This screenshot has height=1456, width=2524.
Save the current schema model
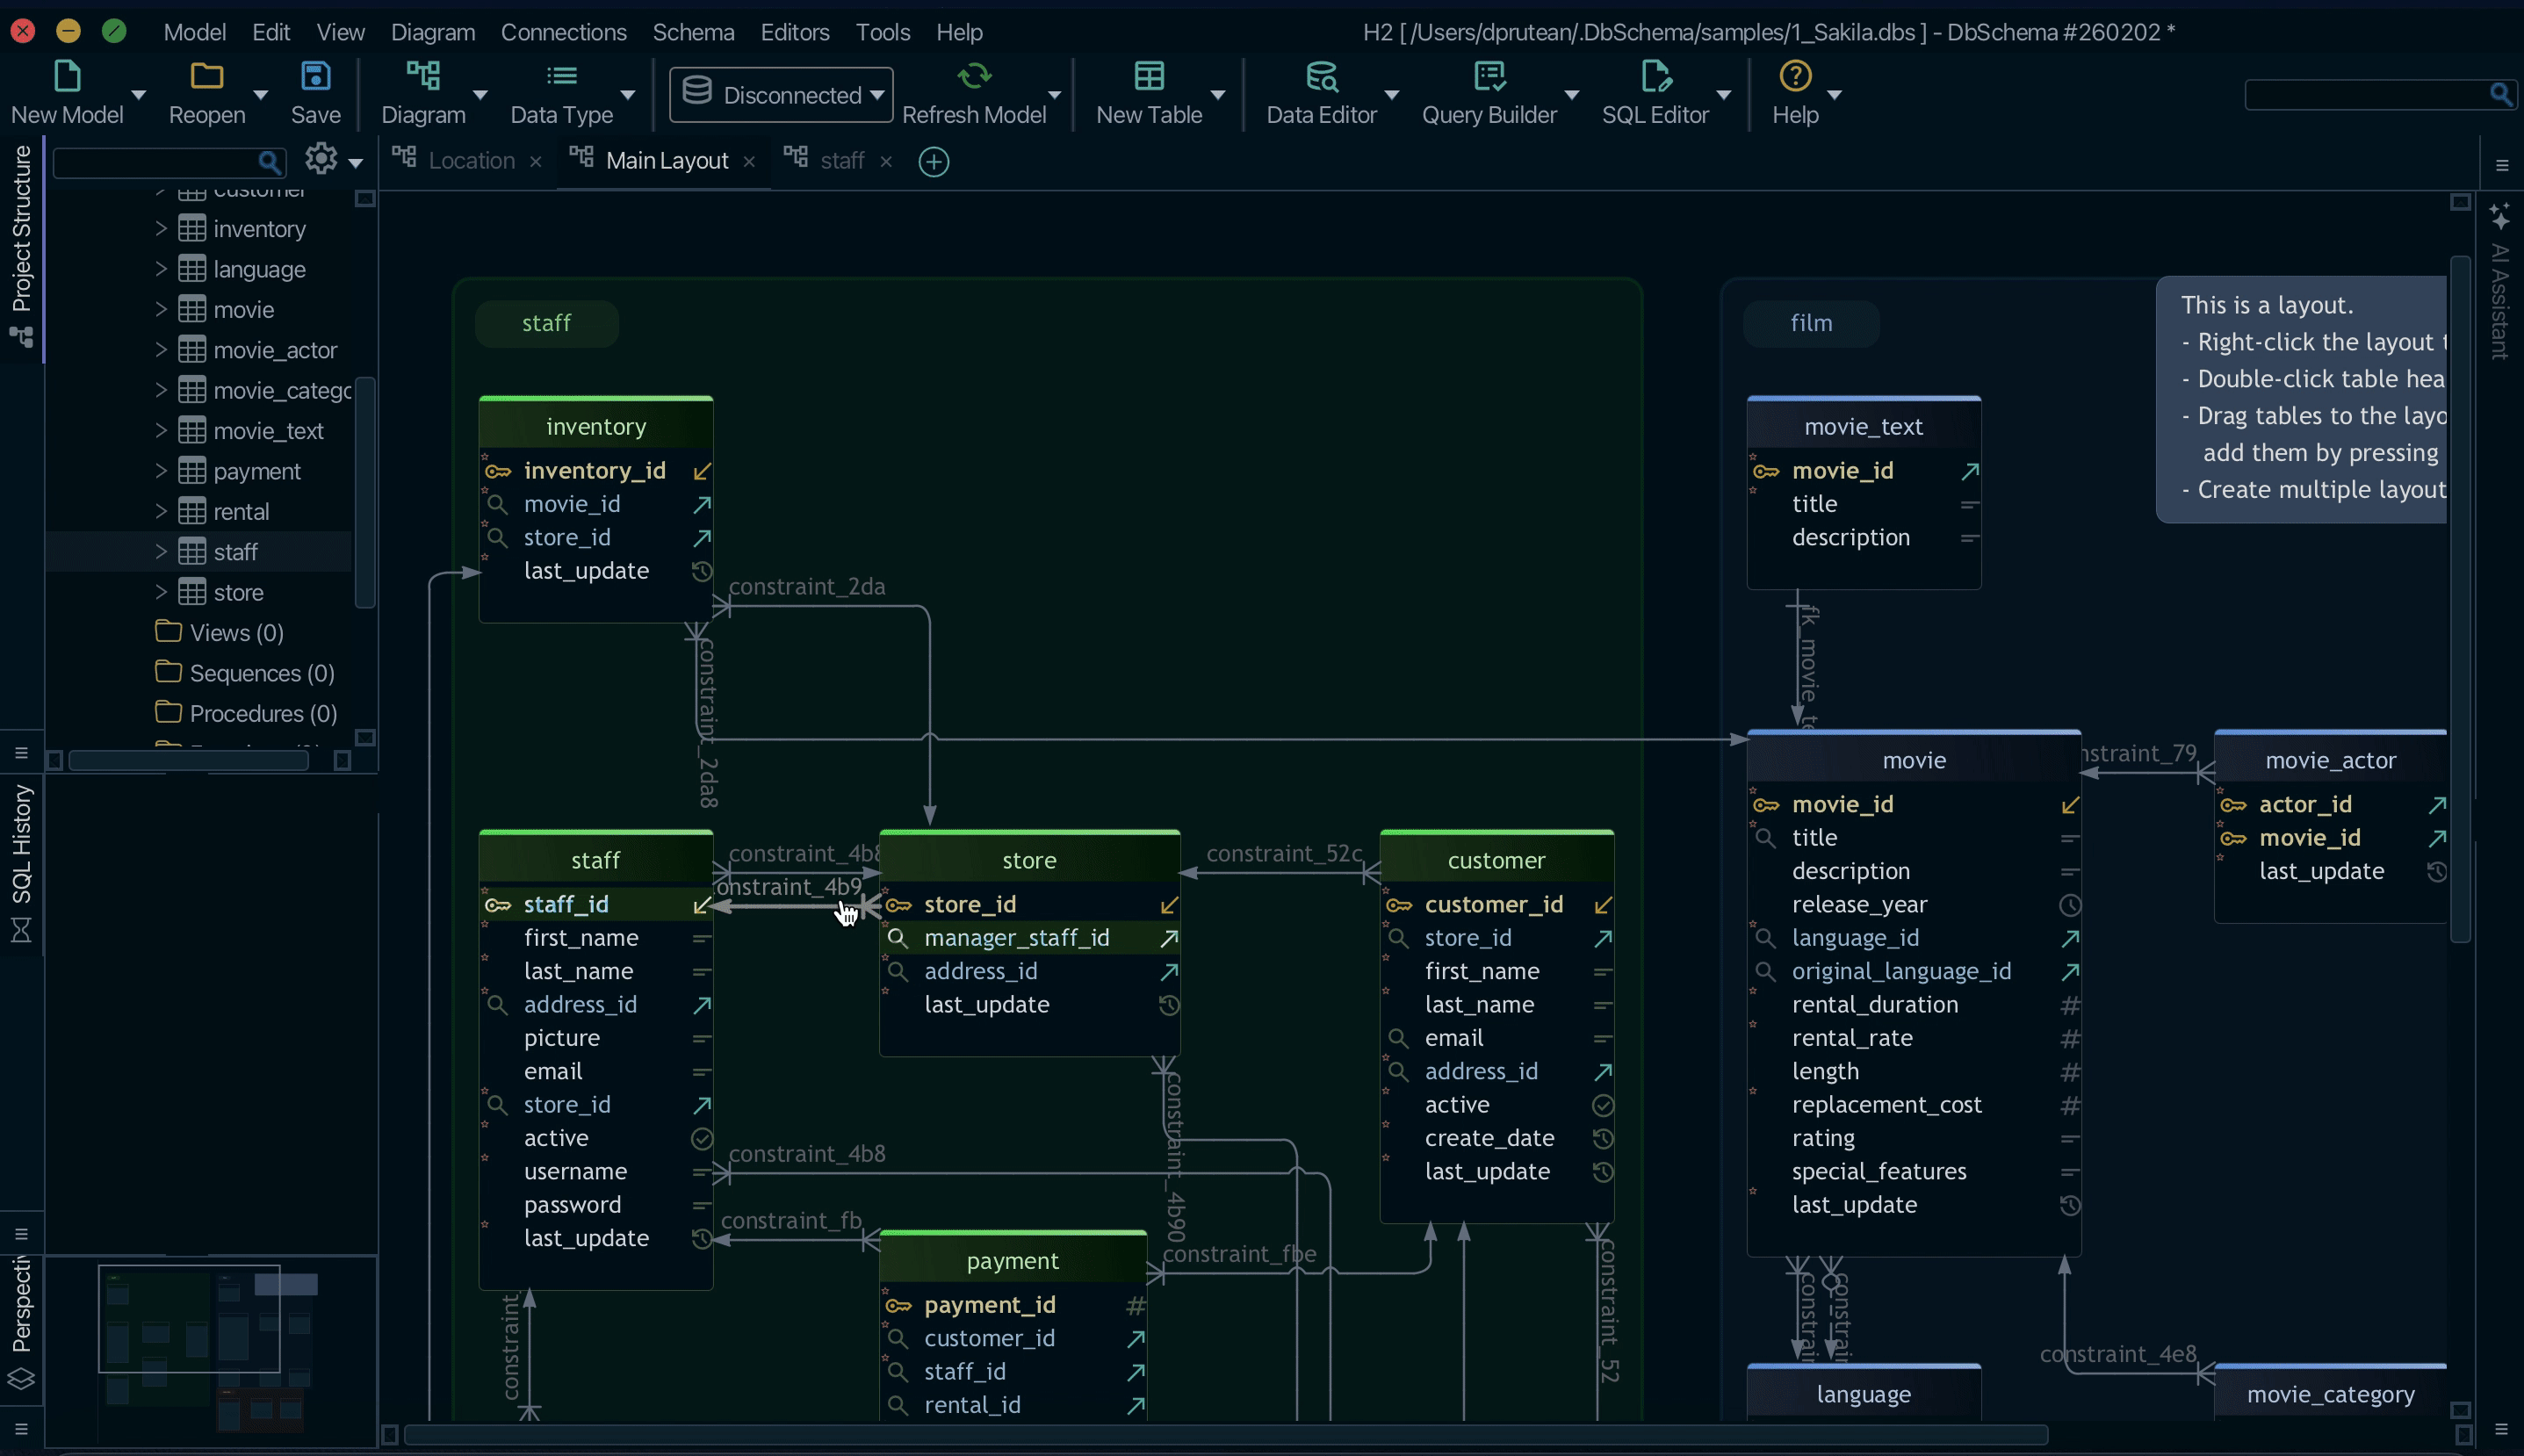[315, 91]
